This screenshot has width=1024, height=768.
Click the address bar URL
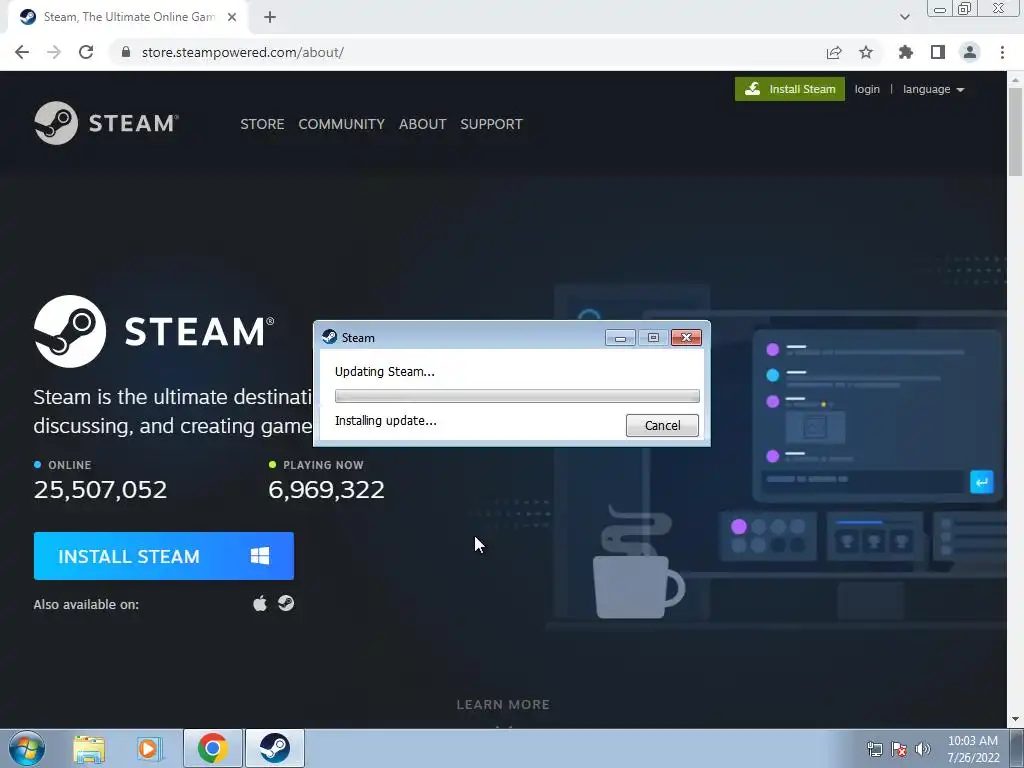242,52
